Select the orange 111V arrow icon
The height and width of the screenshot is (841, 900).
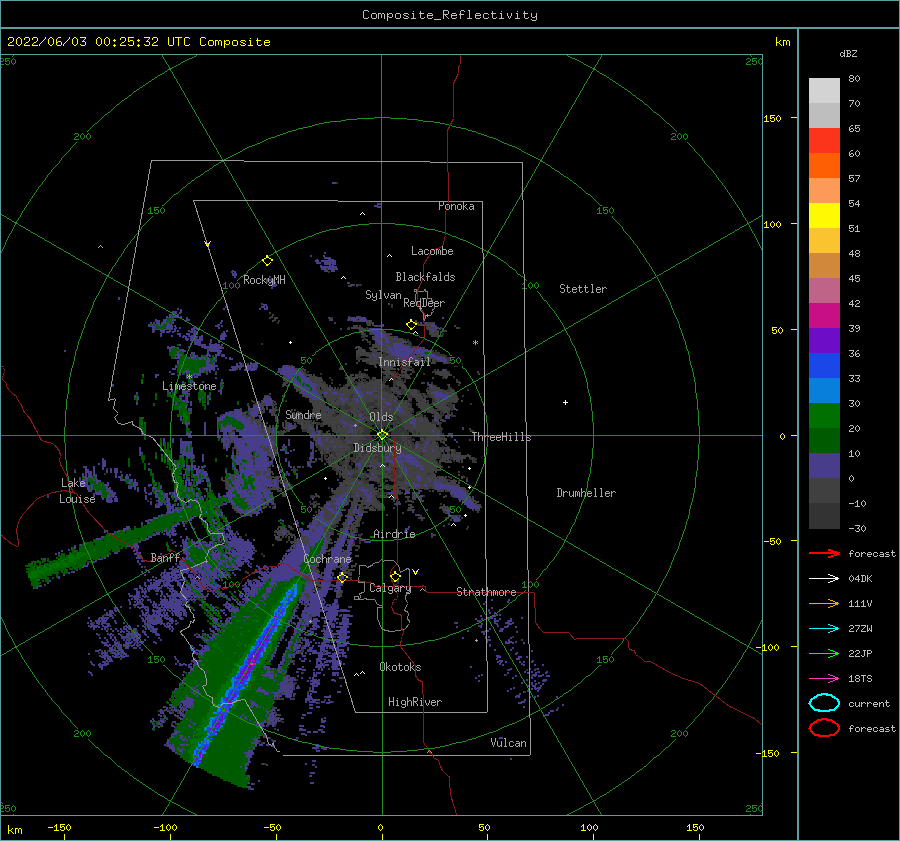click(x=824, y=603)
